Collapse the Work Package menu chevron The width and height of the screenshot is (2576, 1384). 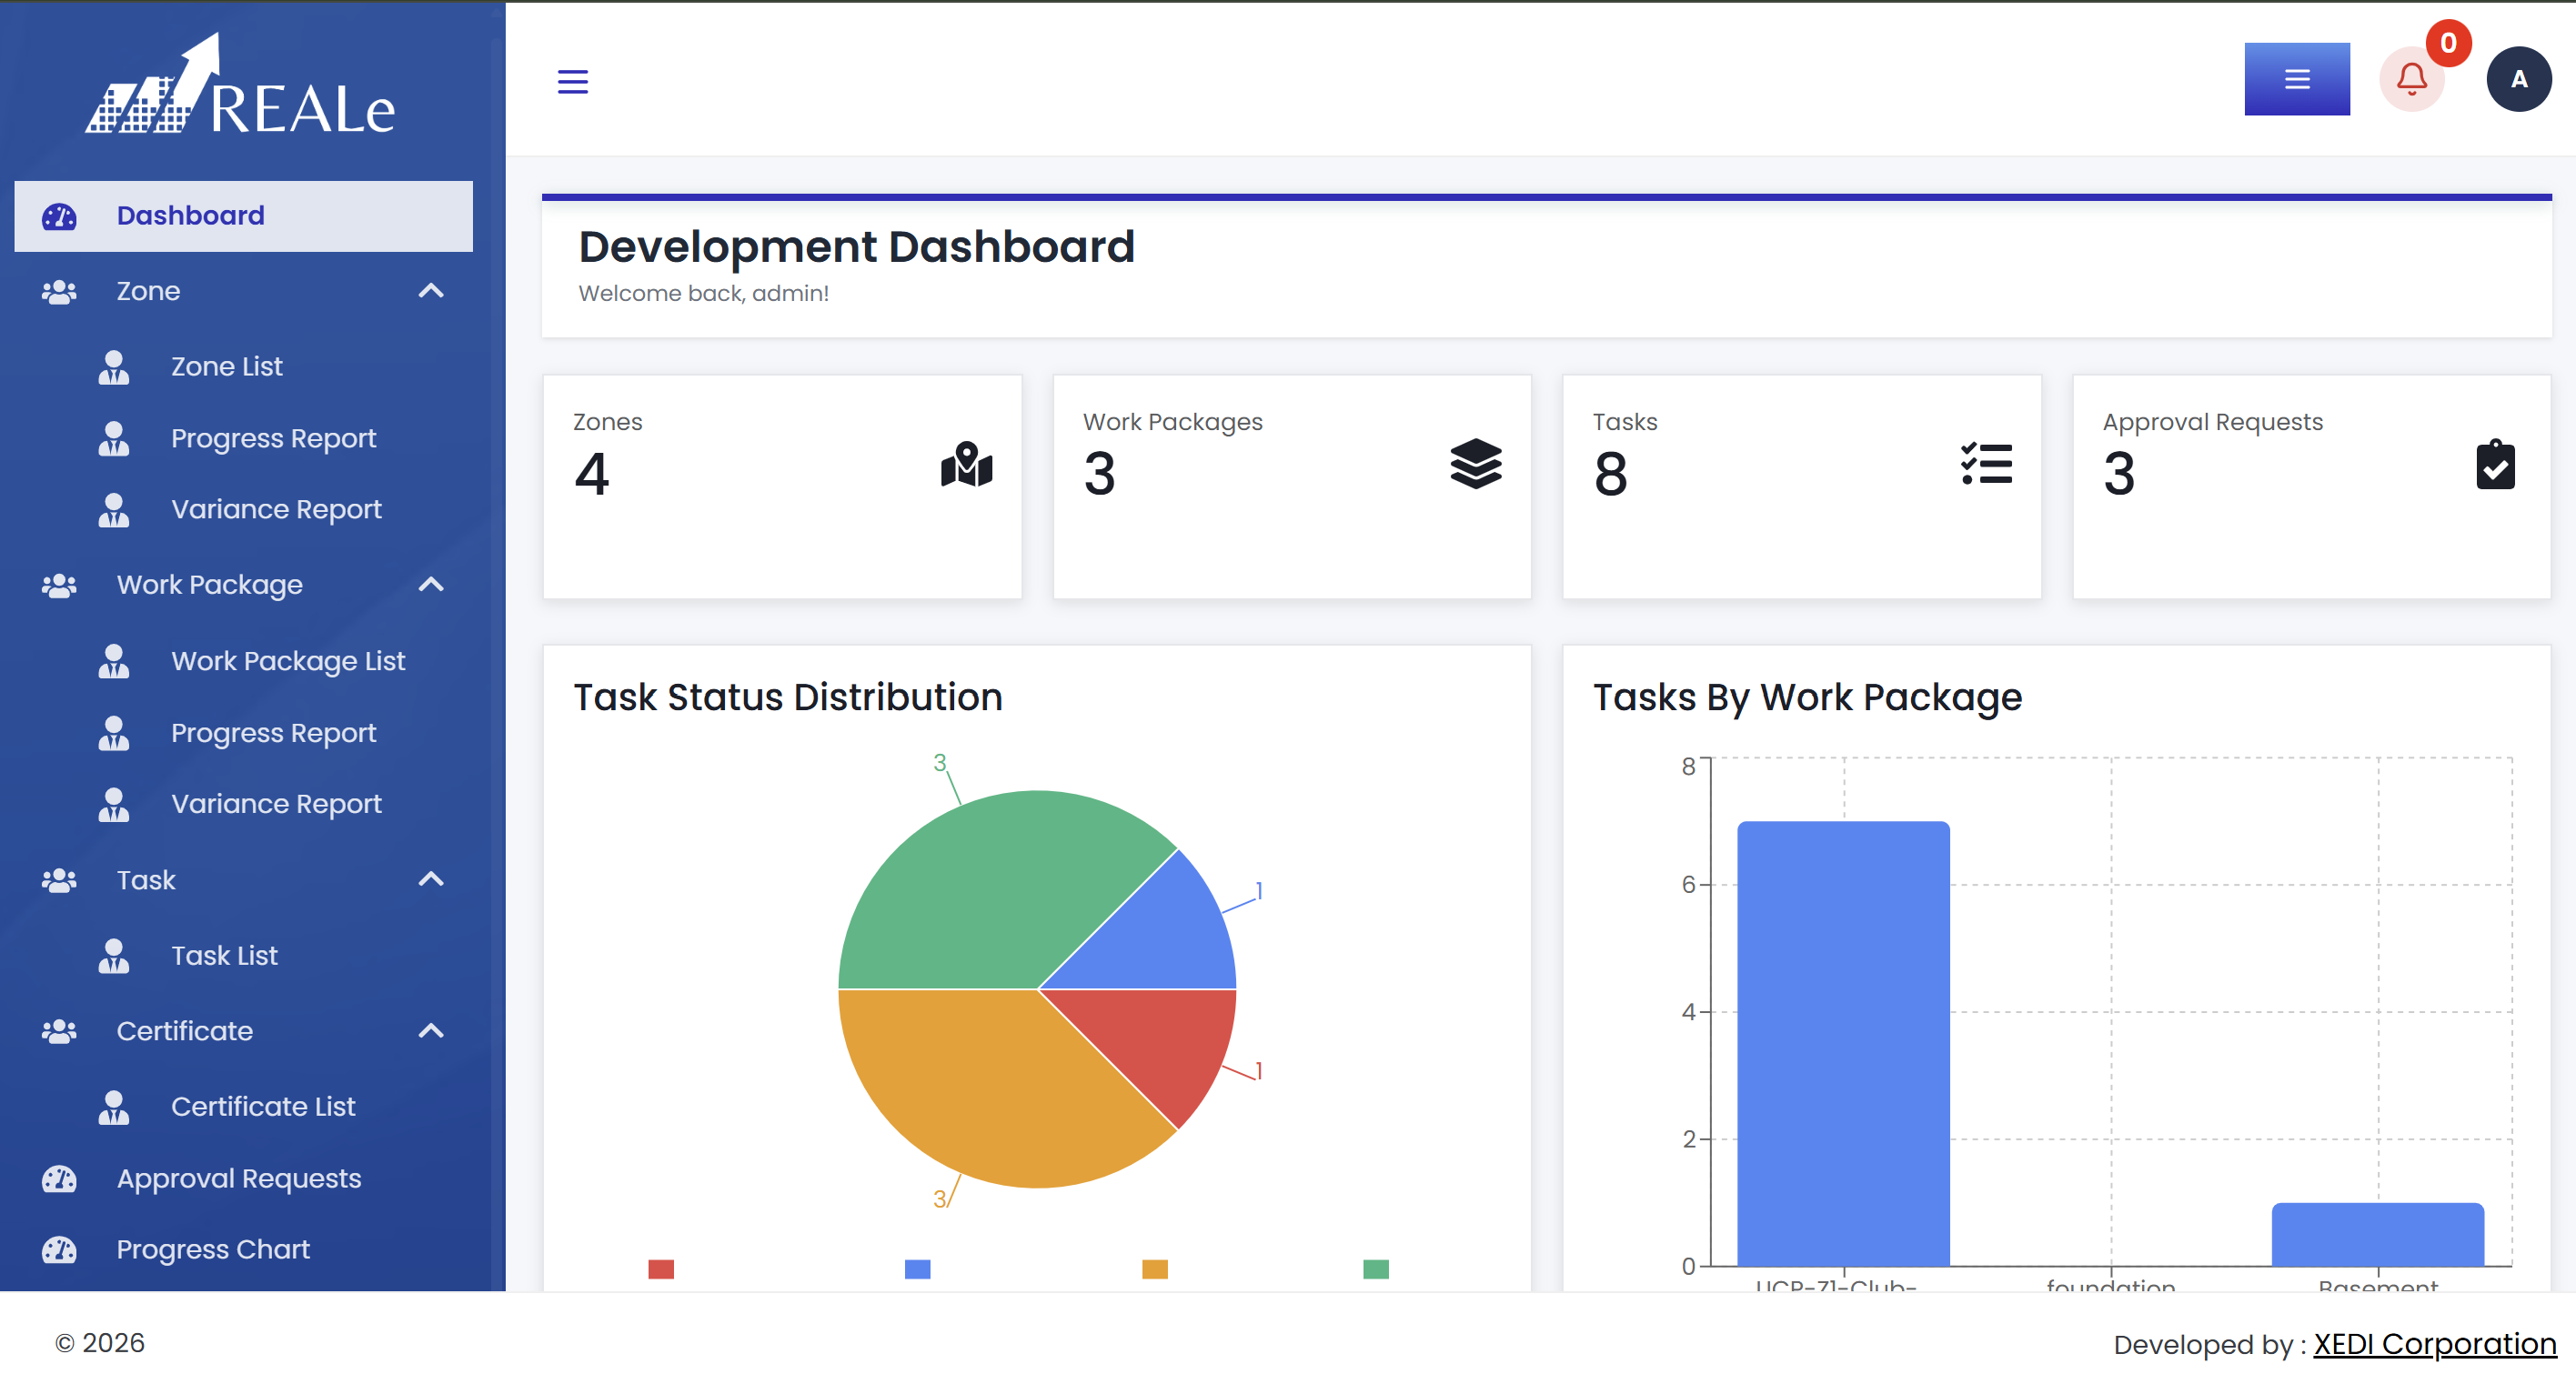point(431,585)
